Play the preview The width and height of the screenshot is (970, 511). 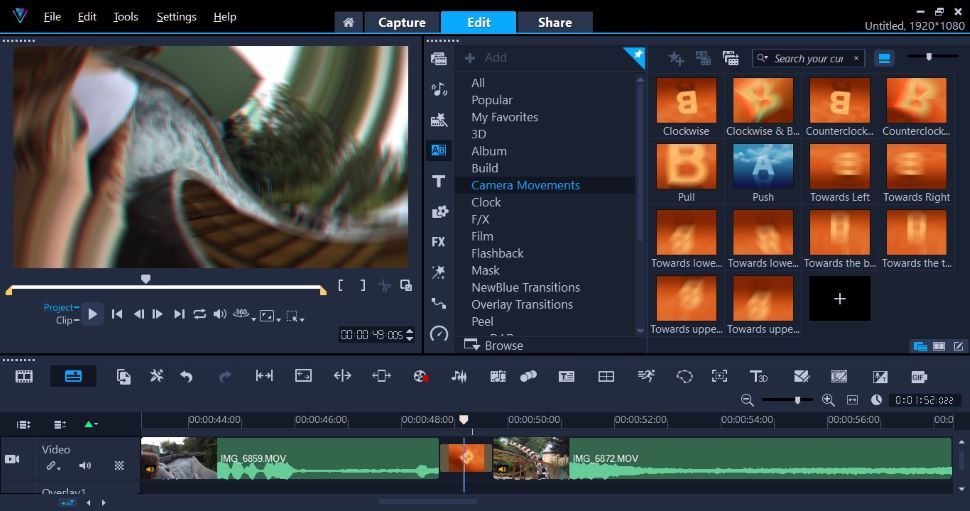(92, 314)
